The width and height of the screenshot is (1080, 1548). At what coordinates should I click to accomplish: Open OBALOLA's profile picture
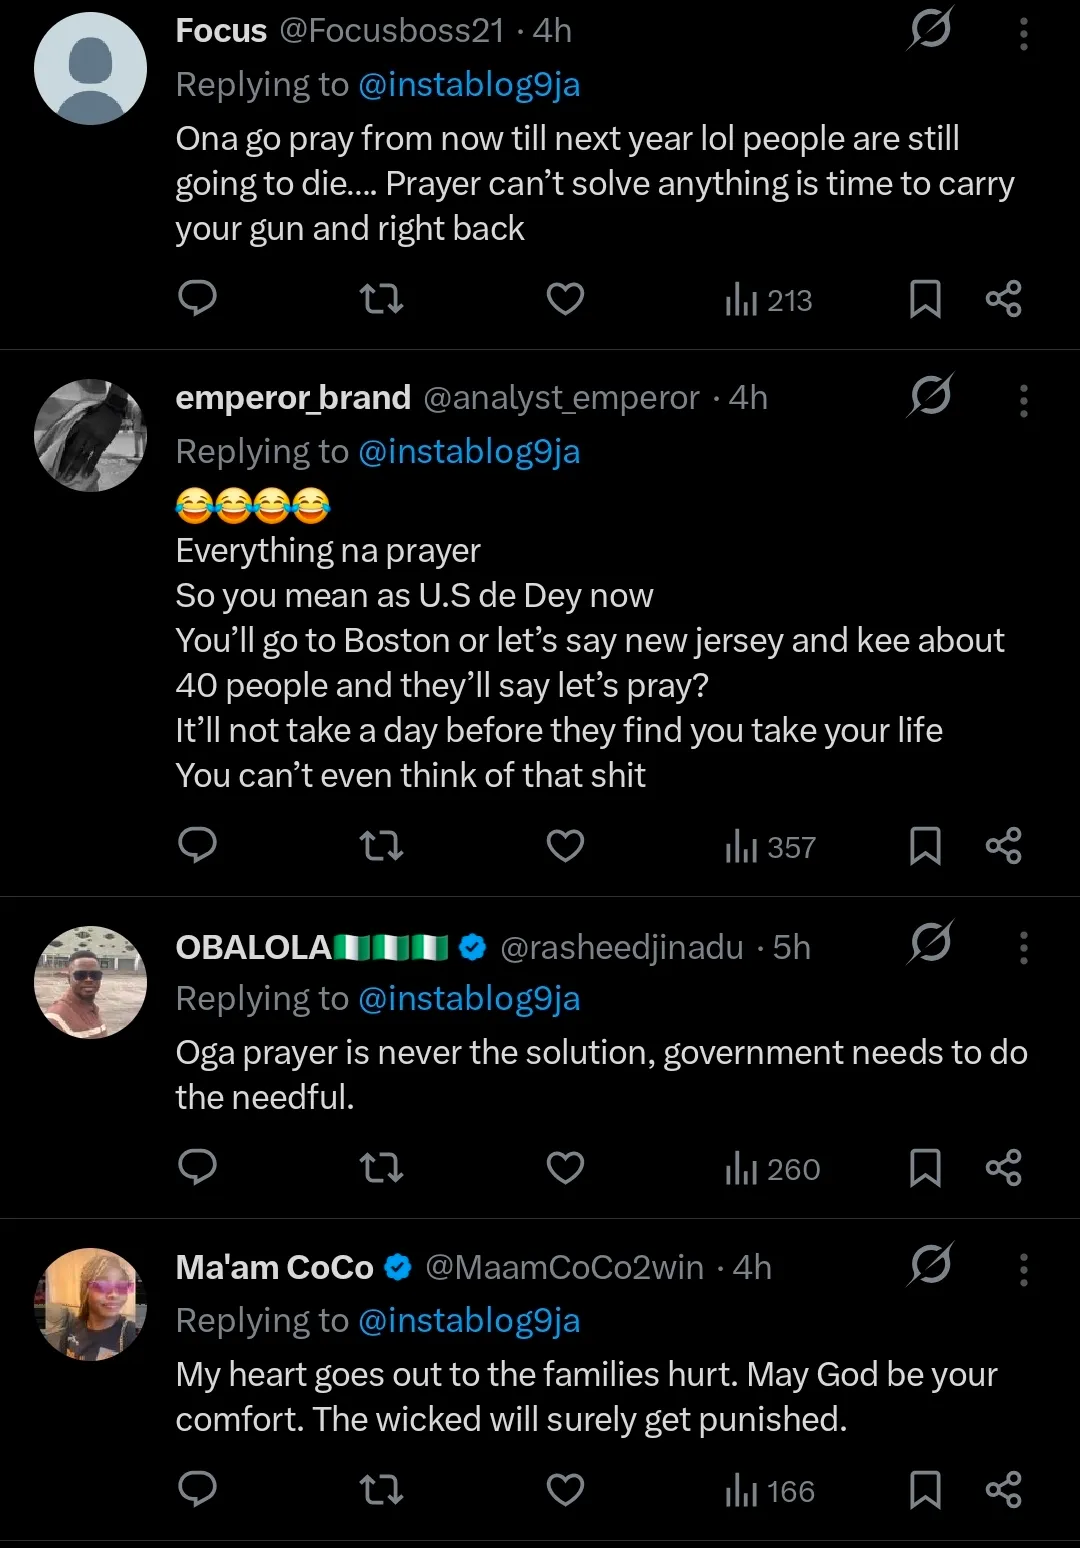(91, 982)
